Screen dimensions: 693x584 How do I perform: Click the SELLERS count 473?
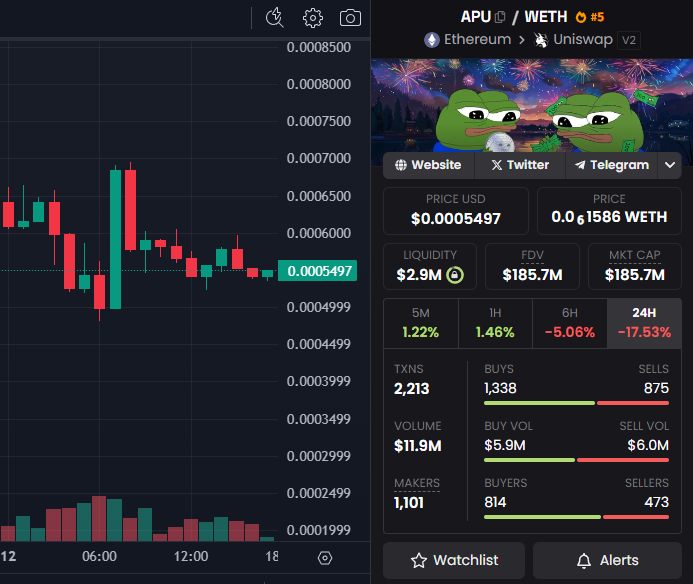pyautogui.click(x=656, y=502)
